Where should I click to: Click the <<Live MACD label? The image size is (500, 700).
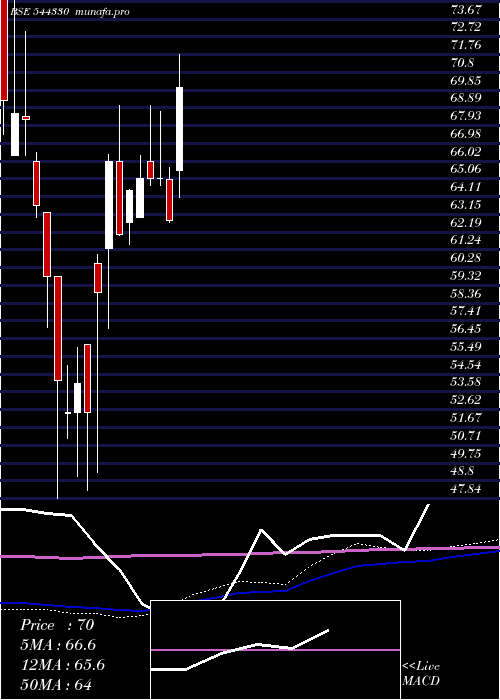[421, 674]
